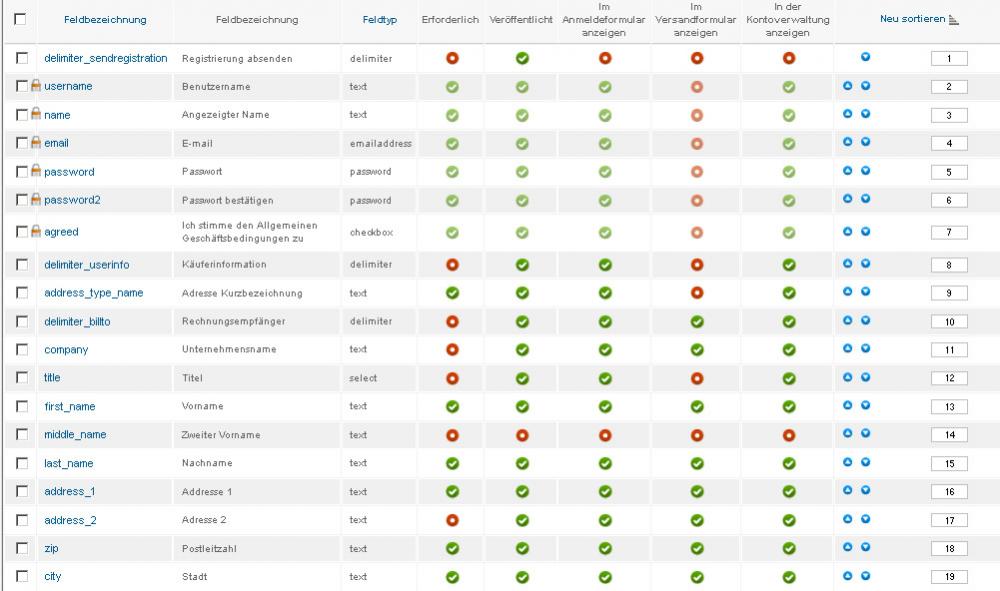Click the shipping form icon for address_type_name
This screenshot has height=591, width=1000.
click(x=697, y=293)
